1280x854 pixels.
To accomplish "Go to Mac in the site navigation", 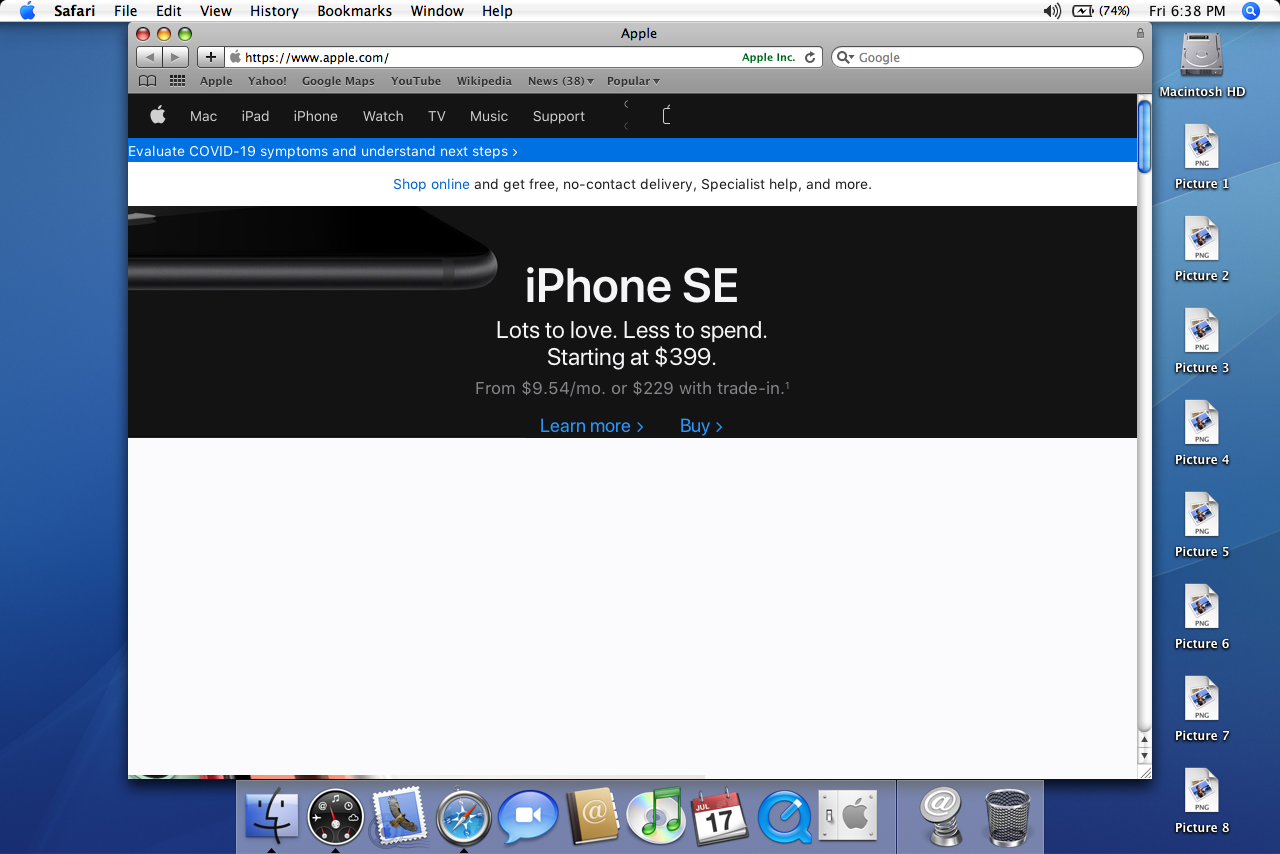I will tap(203, 116).
